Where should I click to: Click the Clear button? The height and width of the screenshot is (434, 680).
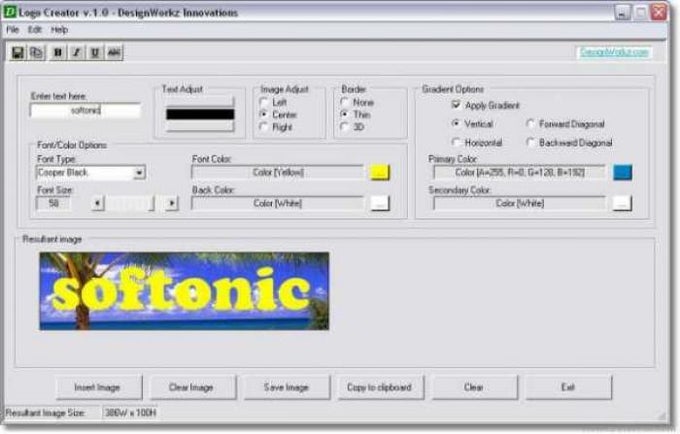[x=474, y=388]
